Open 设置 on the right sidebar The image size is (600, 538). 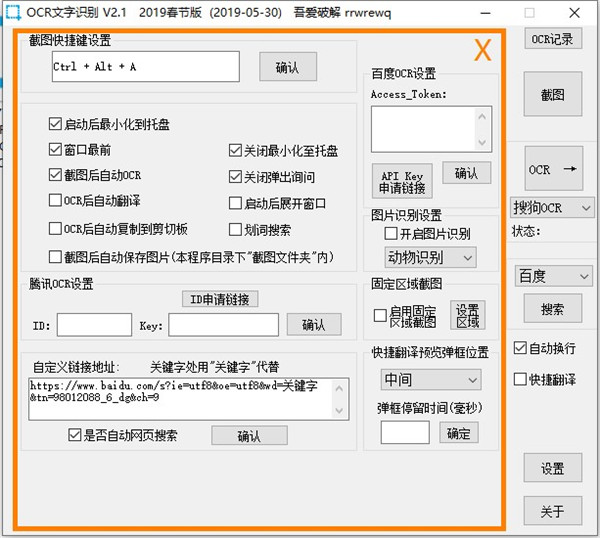click(553, 468)
